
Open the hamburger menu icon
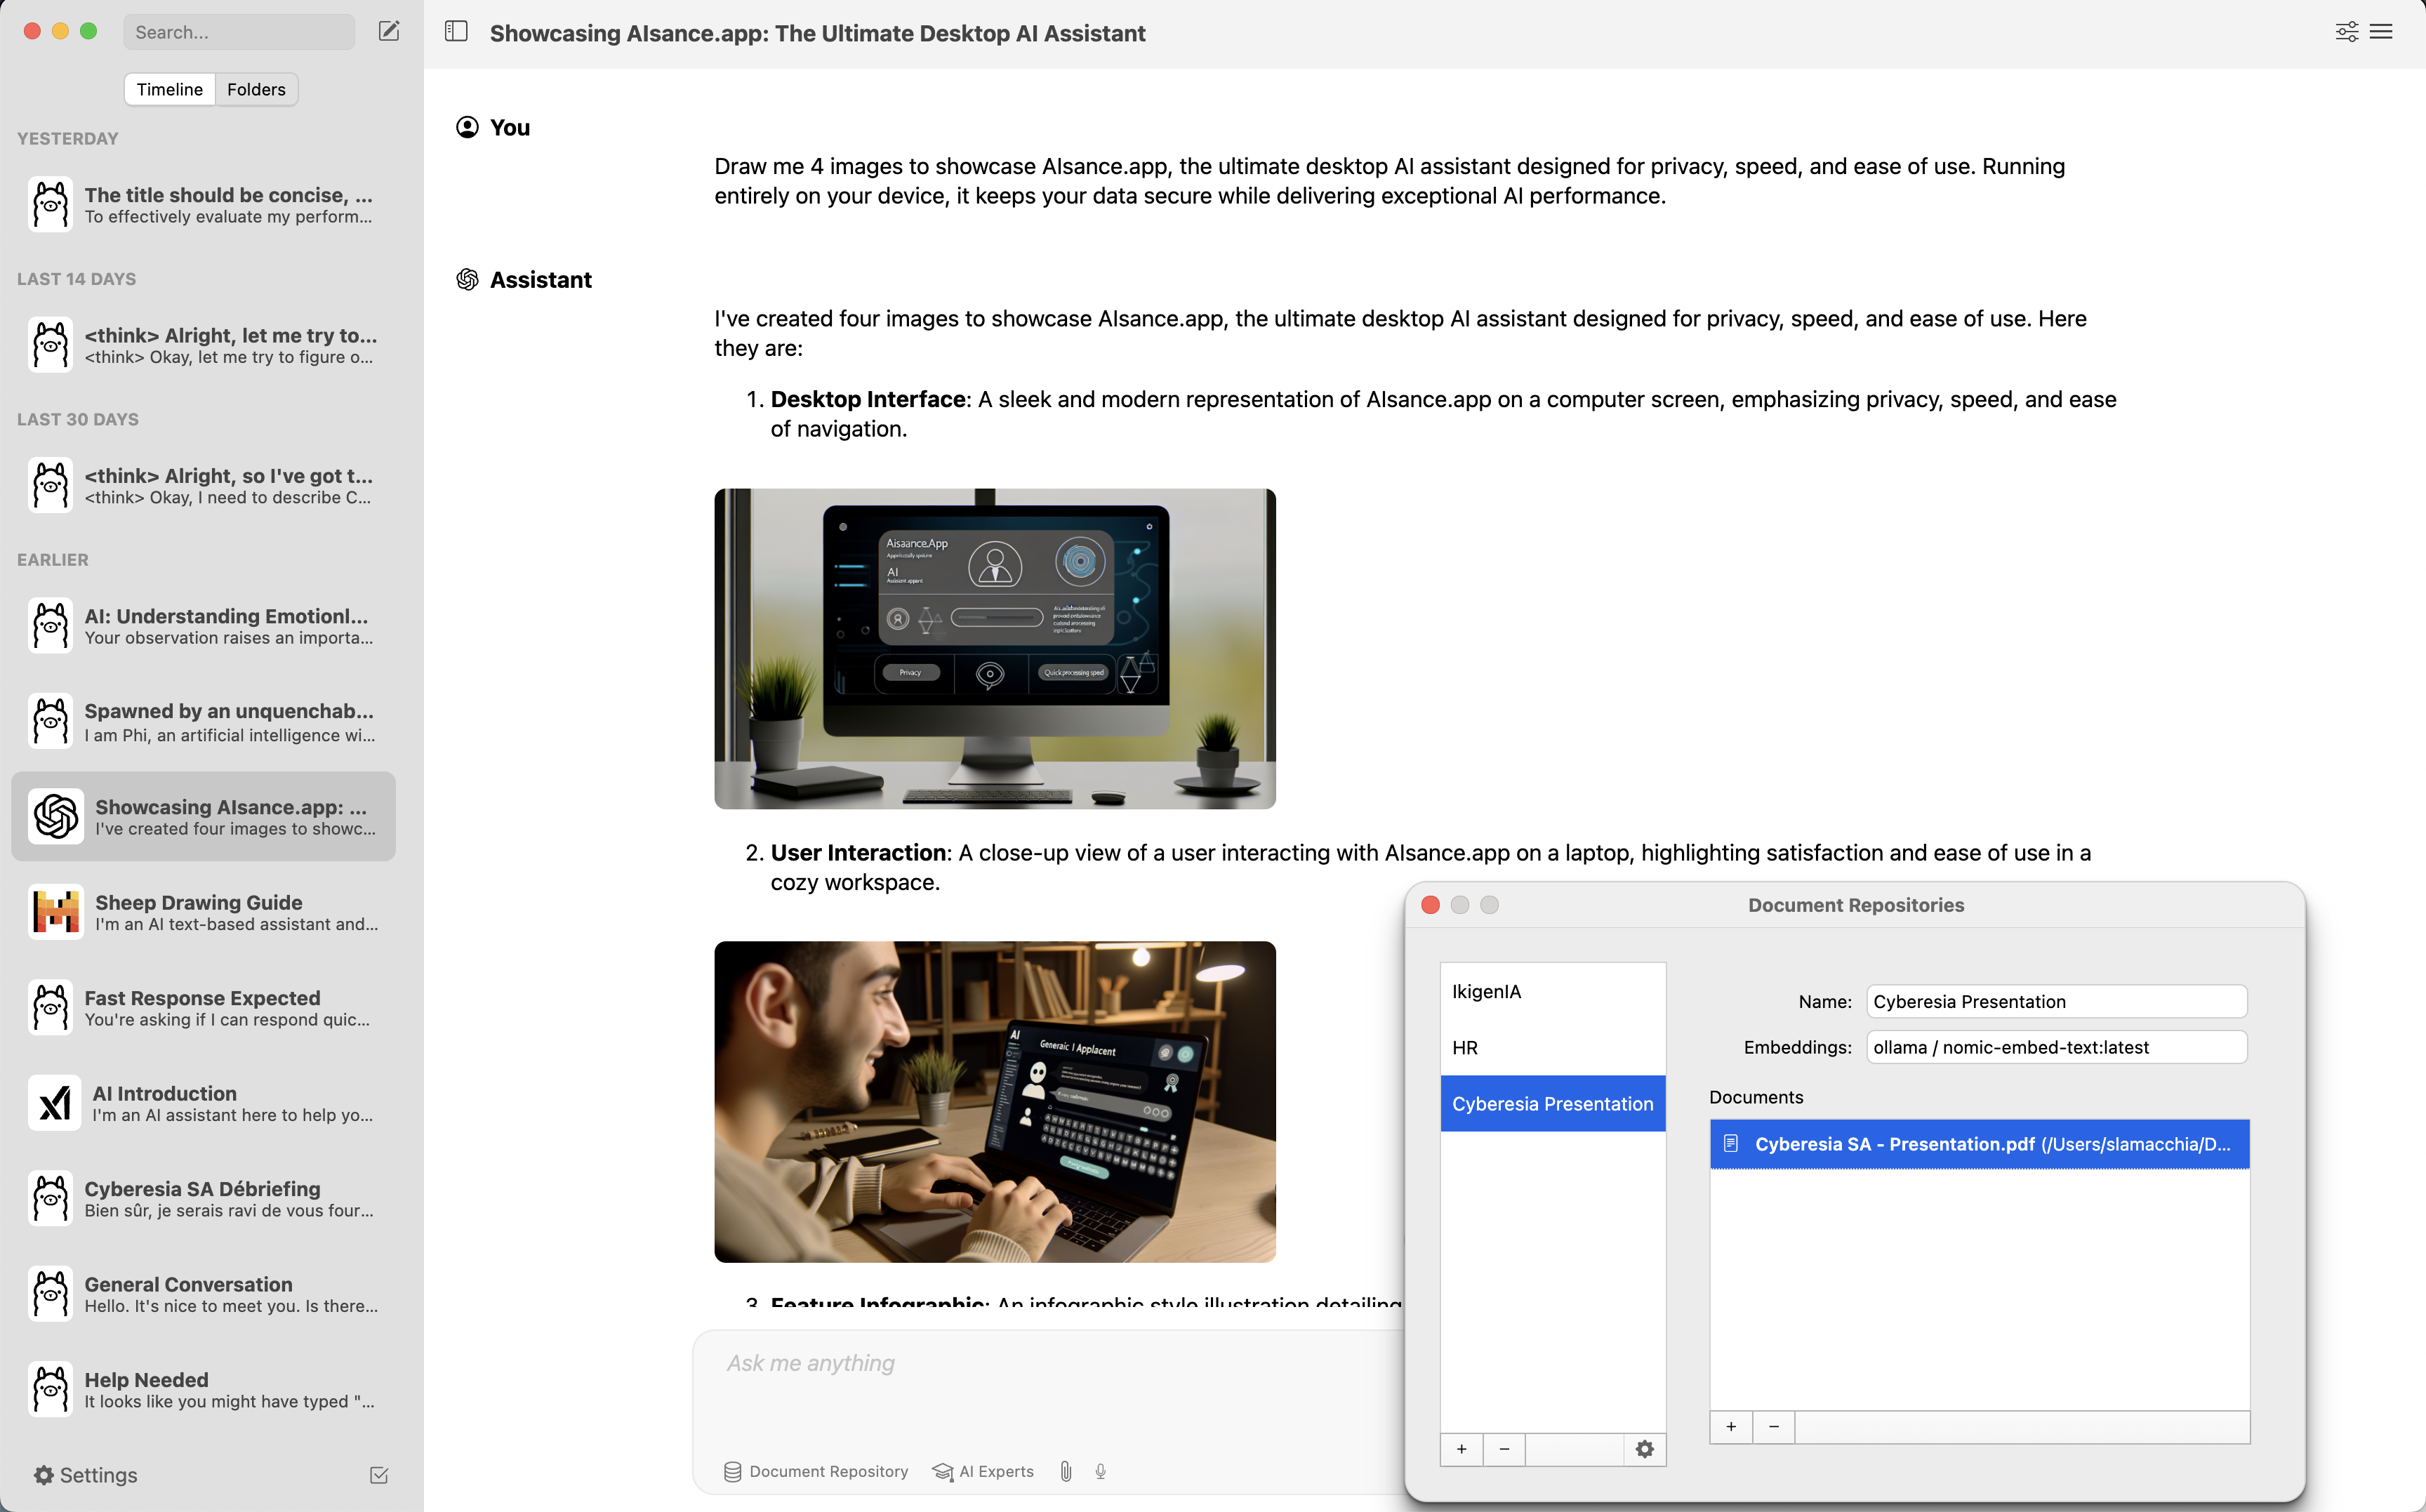[x=2382, y=32]
